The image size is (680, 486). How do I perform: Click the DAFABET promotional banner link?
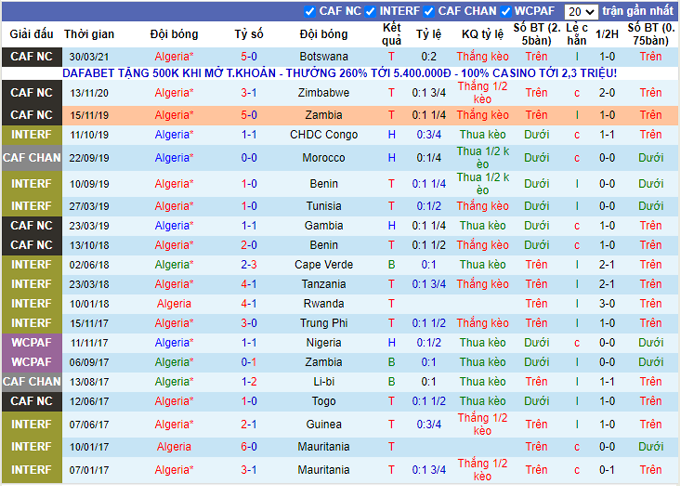(x=339, y=74)
